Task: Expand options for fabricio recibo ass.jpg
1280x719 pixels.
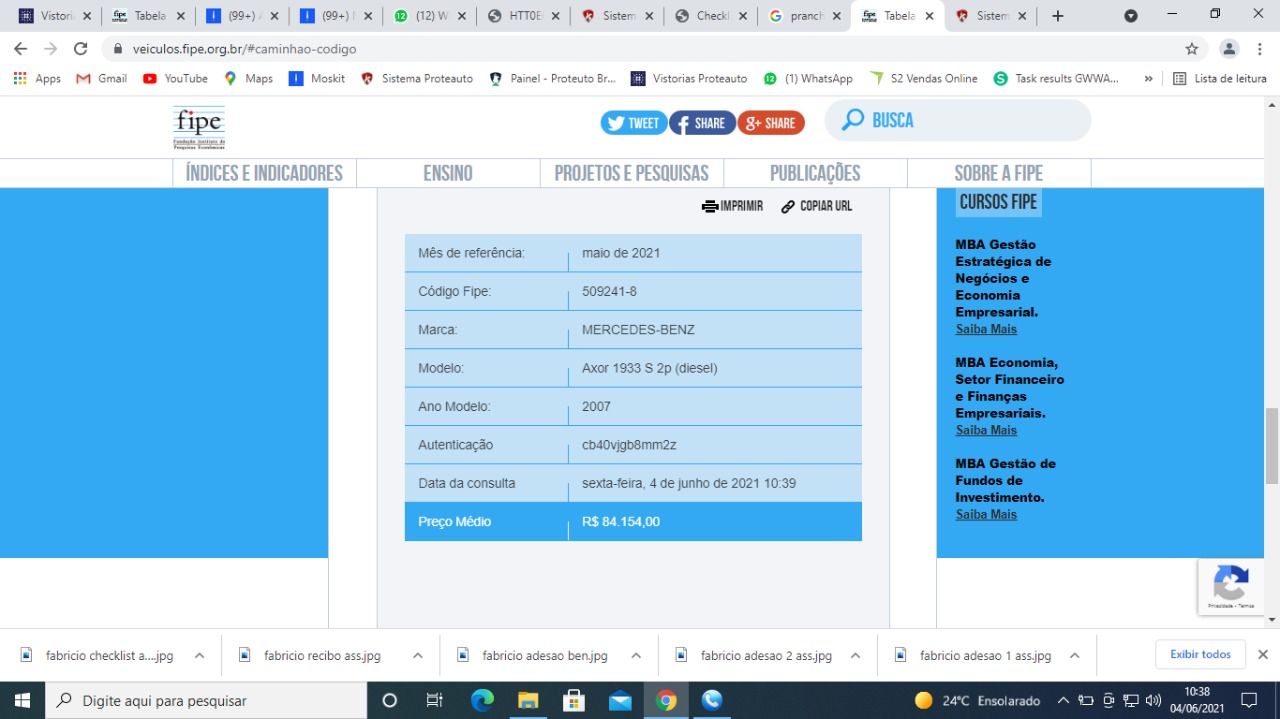Action: [x=418, y=656]
